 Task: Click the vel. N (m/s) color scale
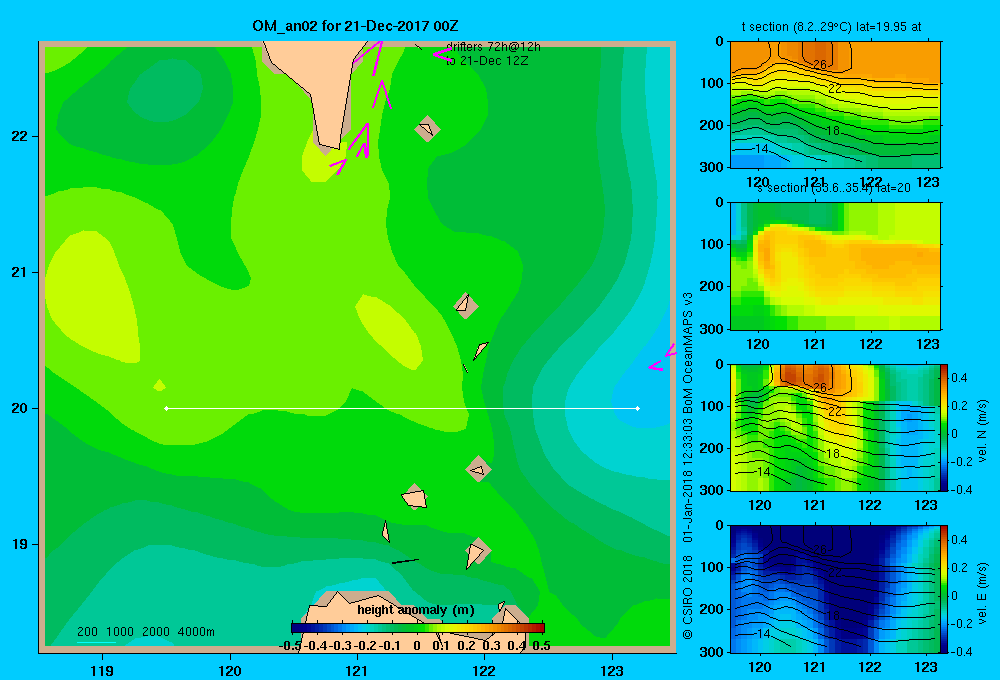[x=944, y=427]
